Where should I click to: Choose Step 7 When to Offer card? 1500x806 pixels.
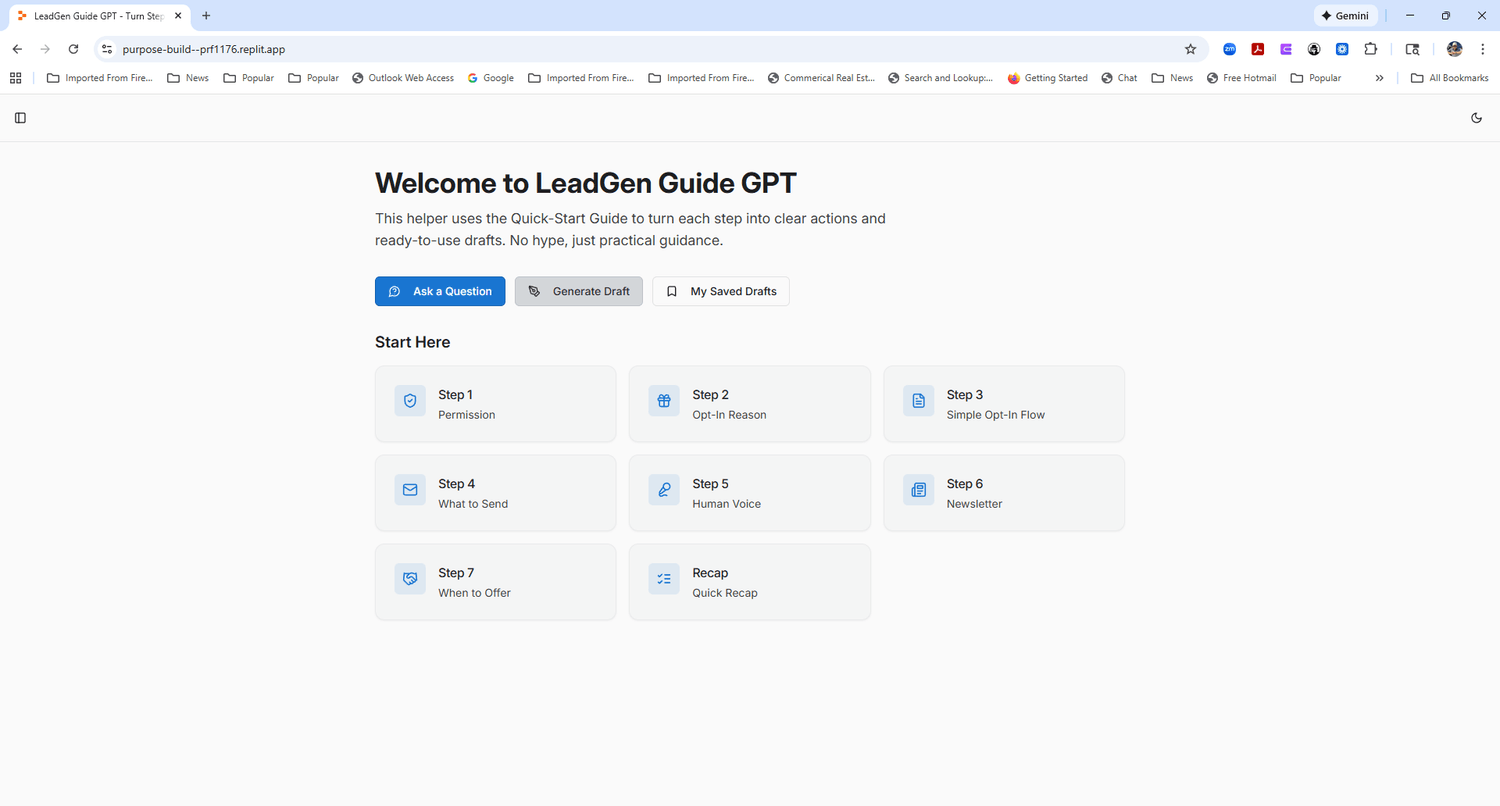click(x=495, y=582)
